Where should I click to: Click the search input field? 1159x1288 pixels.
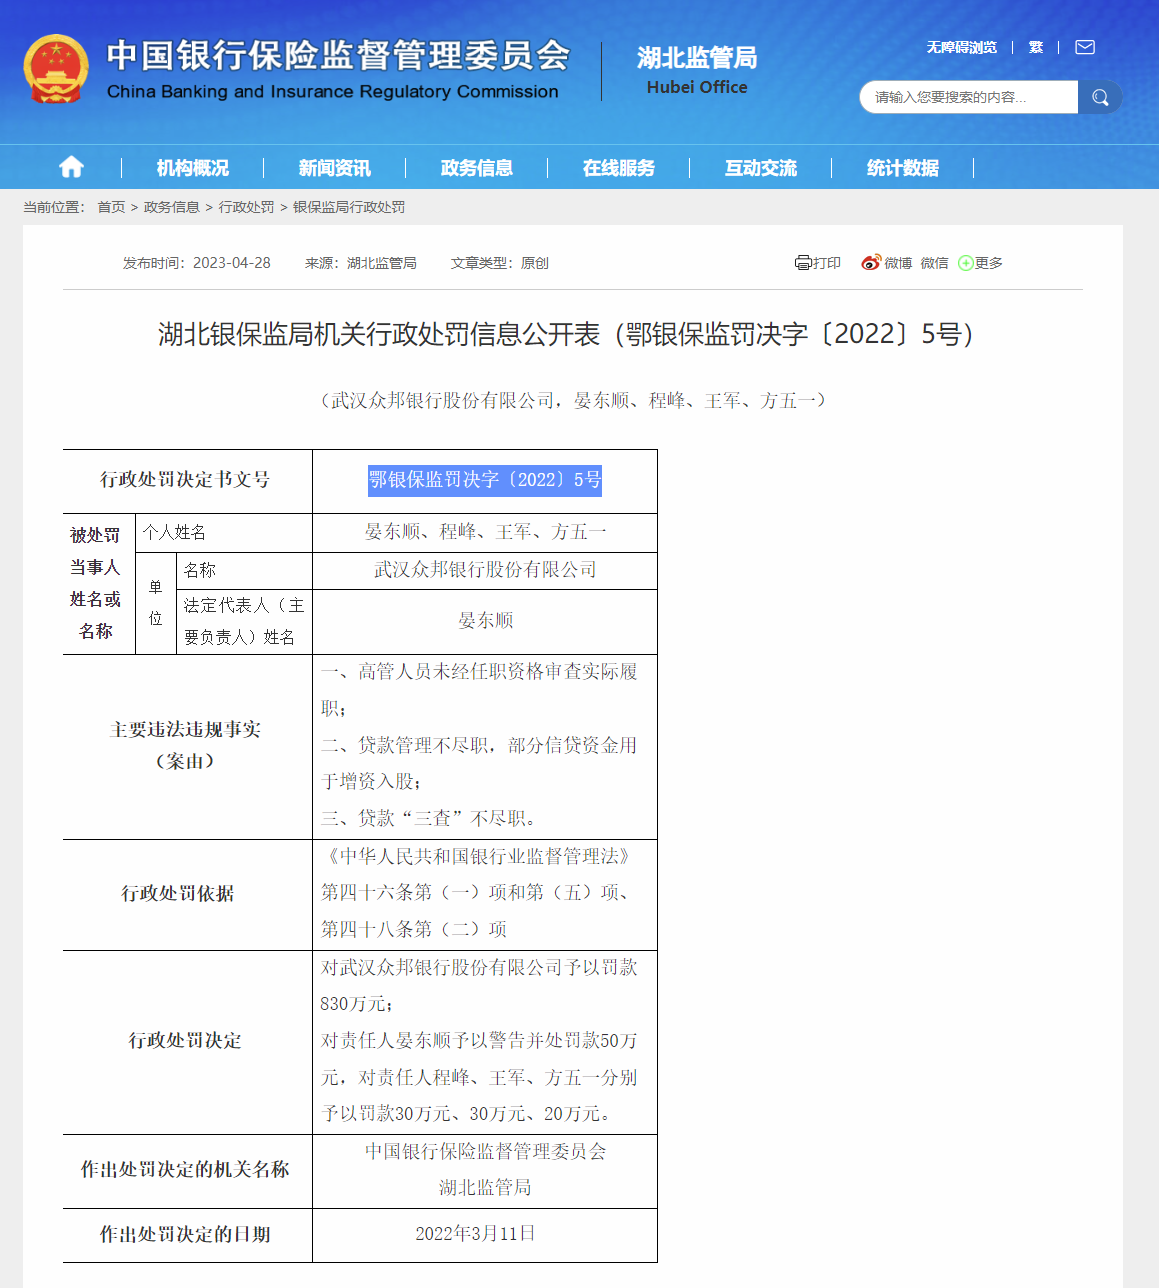tap(969, 97)
